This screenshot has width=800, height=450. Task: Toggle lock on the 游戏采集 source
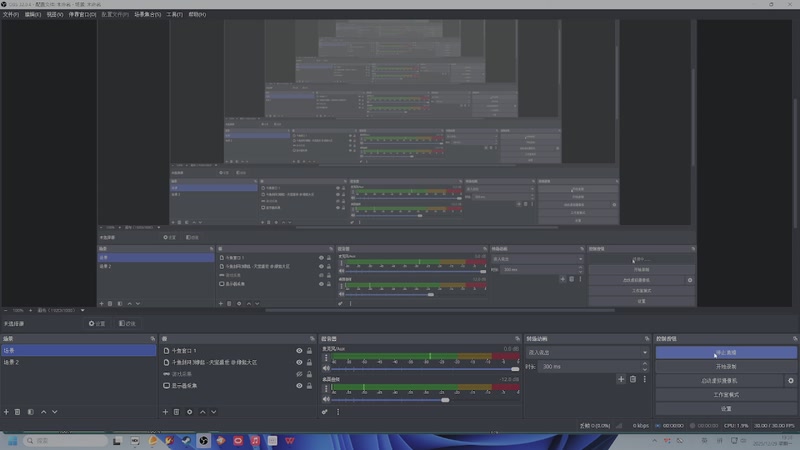pos(309,374)
